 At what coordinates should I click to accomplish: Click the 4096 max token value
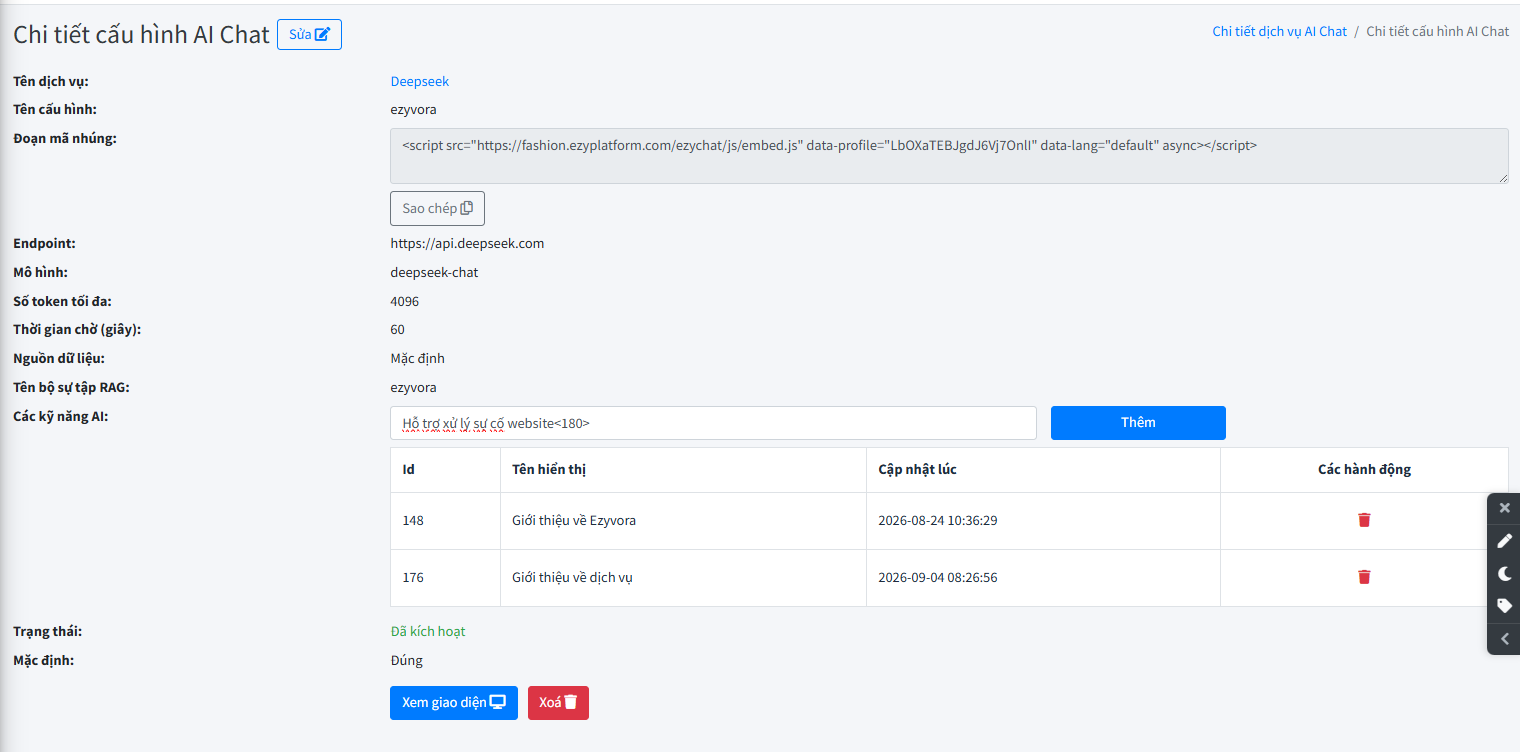405,301
